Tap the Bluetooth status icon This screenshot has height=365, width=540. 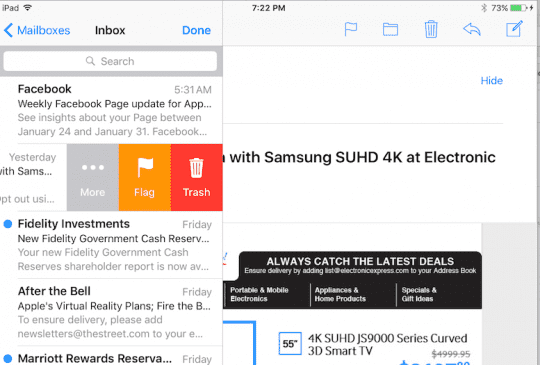[484, 8]
